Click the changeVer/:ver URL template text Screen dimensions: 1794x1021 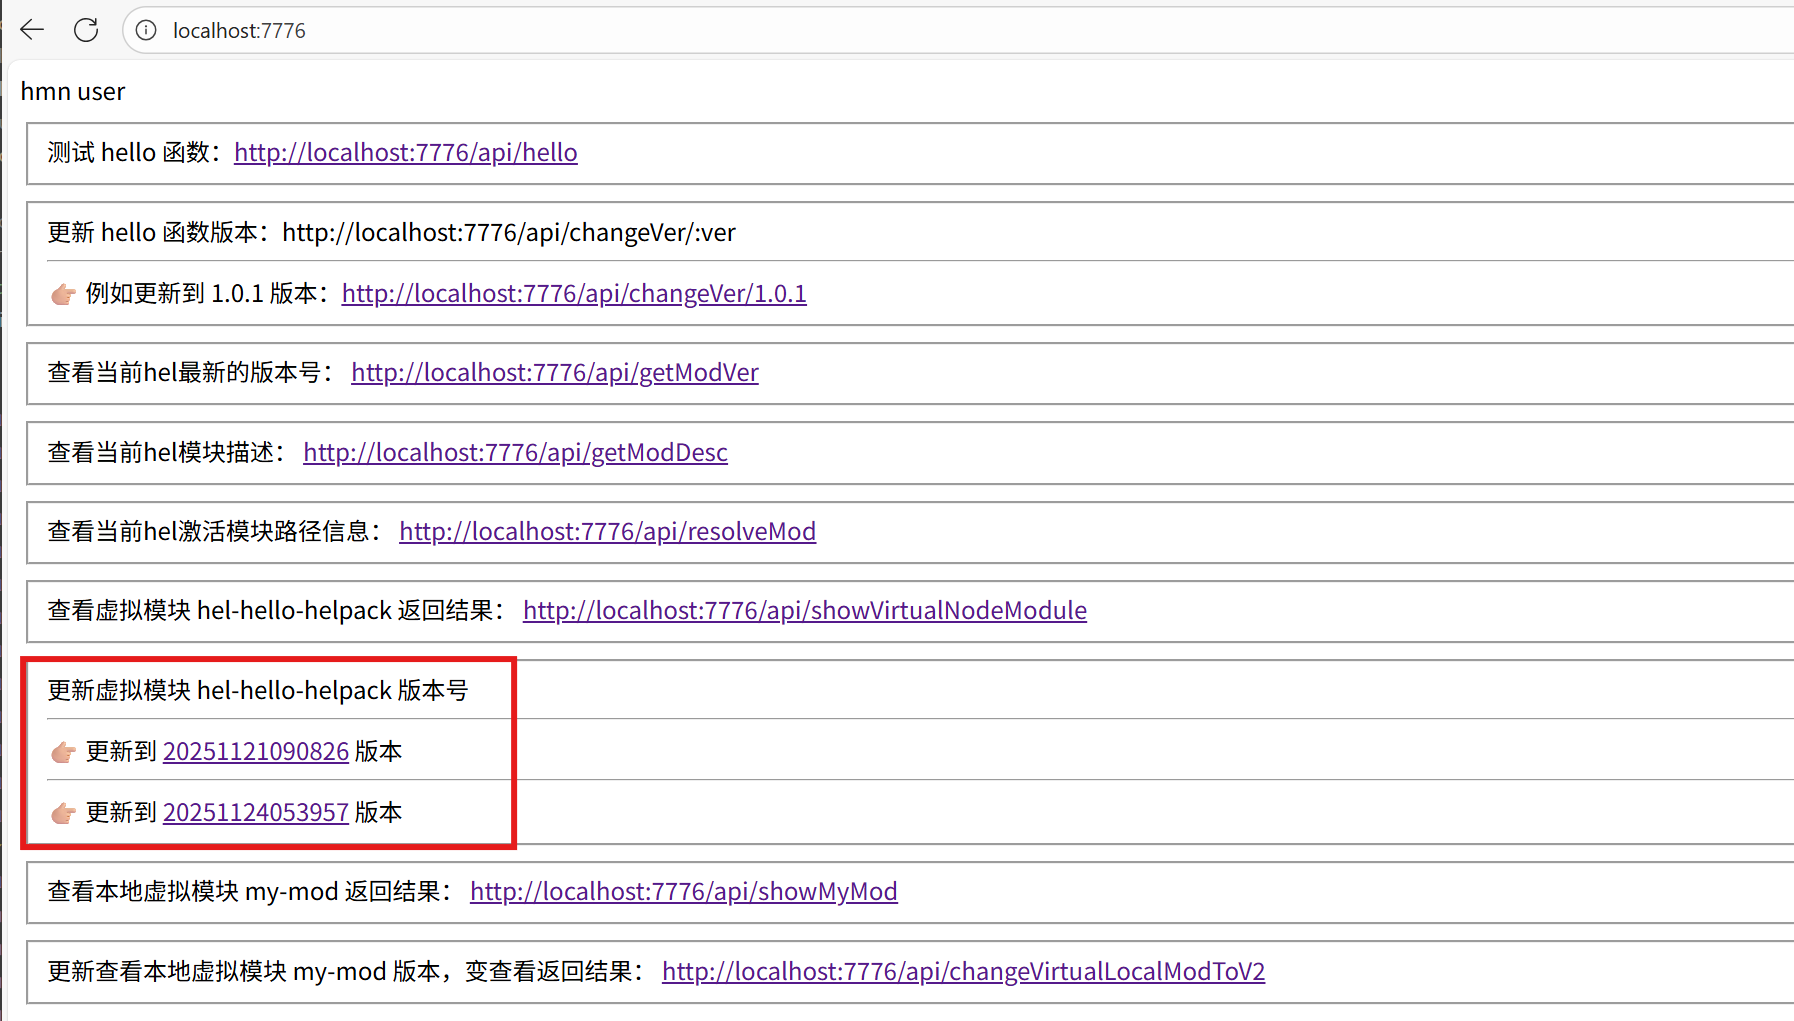508,232
